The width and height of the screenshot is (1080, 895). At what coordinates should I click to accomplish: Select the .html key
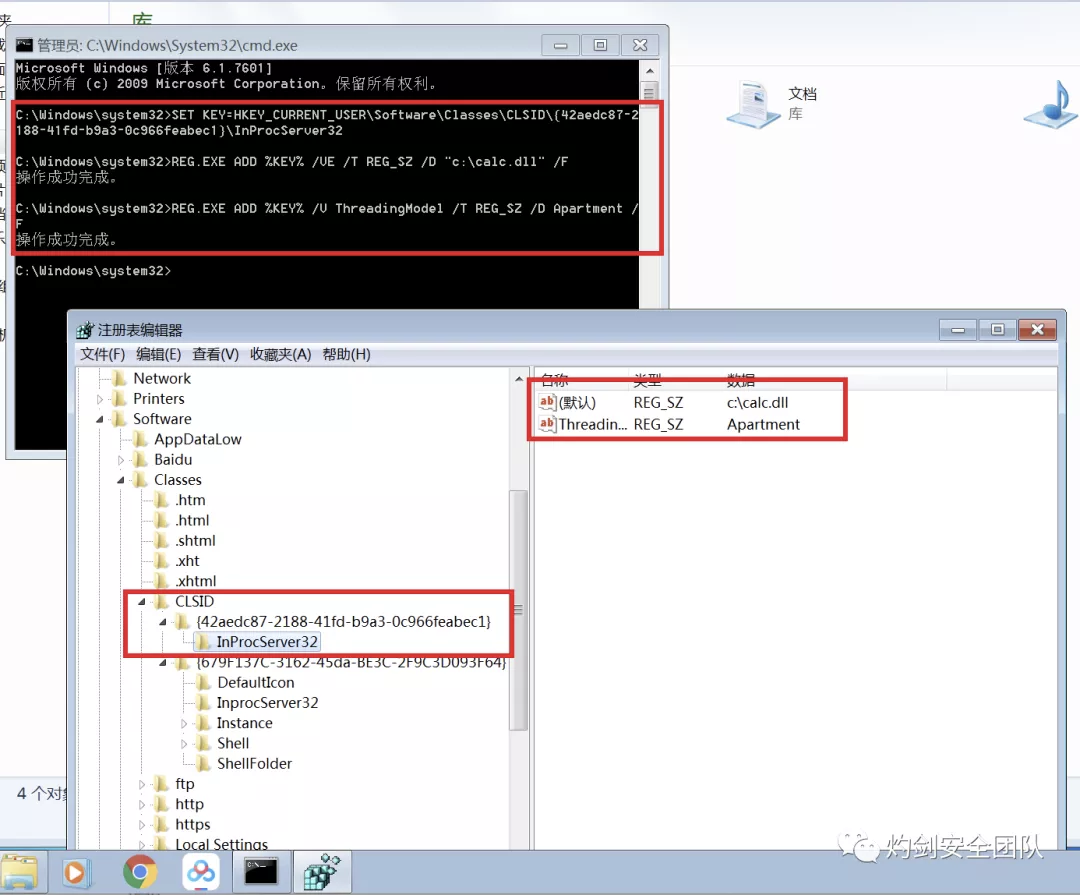point(192,520)
